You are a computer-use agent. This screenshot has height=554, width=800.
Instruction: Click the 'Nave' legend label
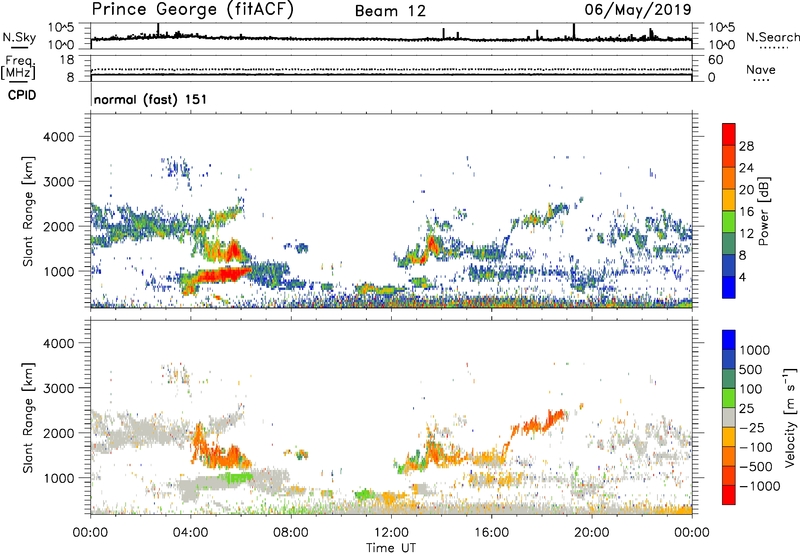(761, 70)
